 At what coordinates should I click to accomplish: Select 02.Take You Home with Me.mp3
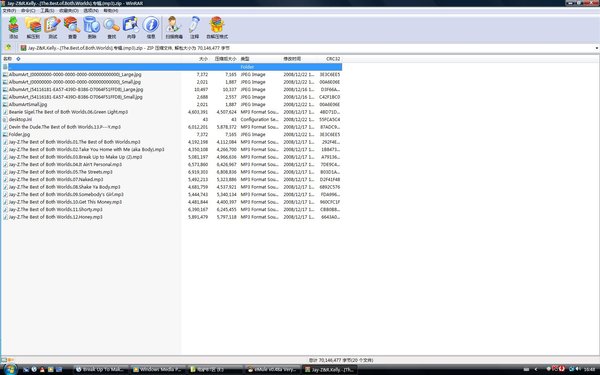tap(86, 150)
